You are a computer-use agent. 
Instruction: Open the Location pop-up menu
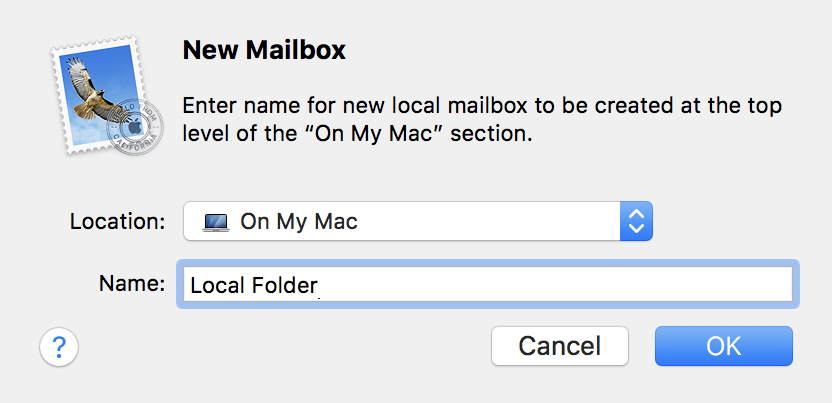(x=417, y=222)
